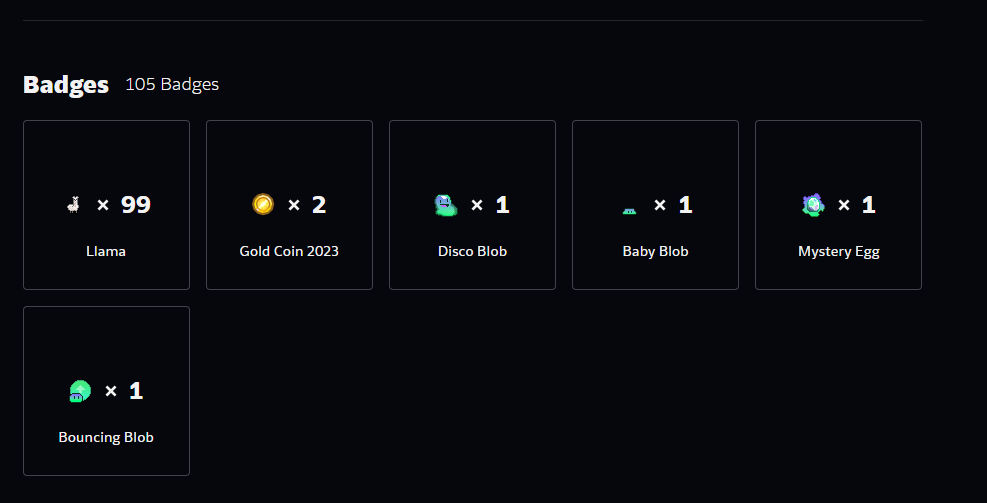This screenshot has height=503, width=987.
Task: Click the Bouncing Blob icon
Action: click(80, 391)
